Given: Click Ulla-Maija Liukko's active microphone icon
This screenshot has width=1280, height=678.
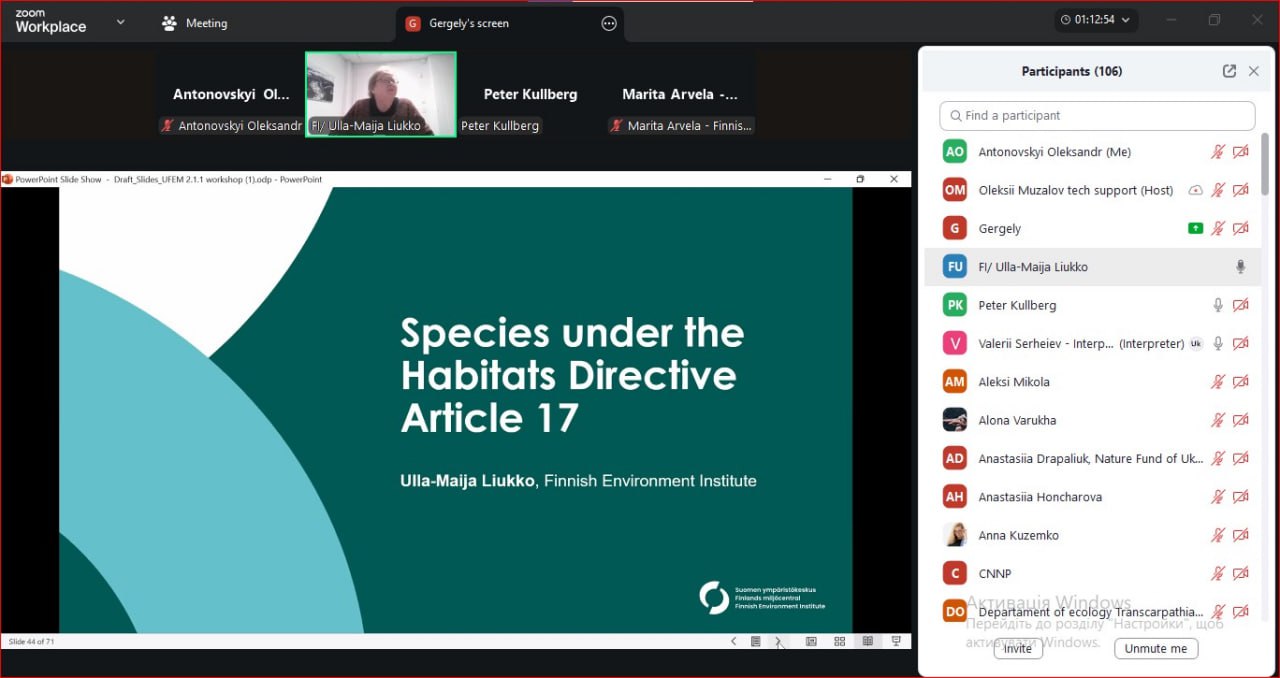Looking at the screenshot, I should [x=1241, y=267].
